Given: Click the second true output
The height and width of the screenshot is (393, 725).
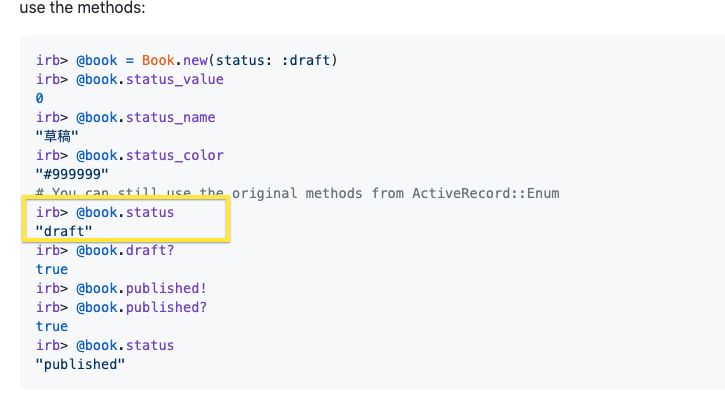Looking at the screenshot, I should pos(52,326).
